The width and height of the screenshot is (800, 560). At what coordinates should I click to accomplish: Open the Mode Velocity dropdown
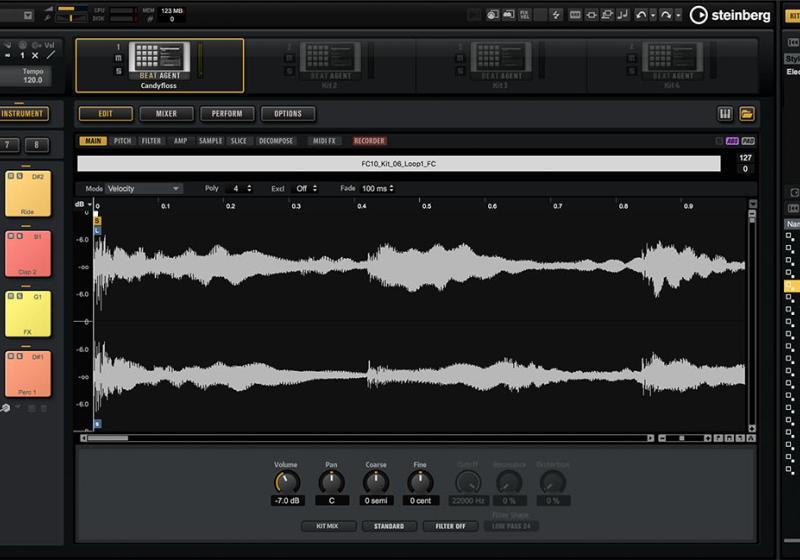[145, 188]
